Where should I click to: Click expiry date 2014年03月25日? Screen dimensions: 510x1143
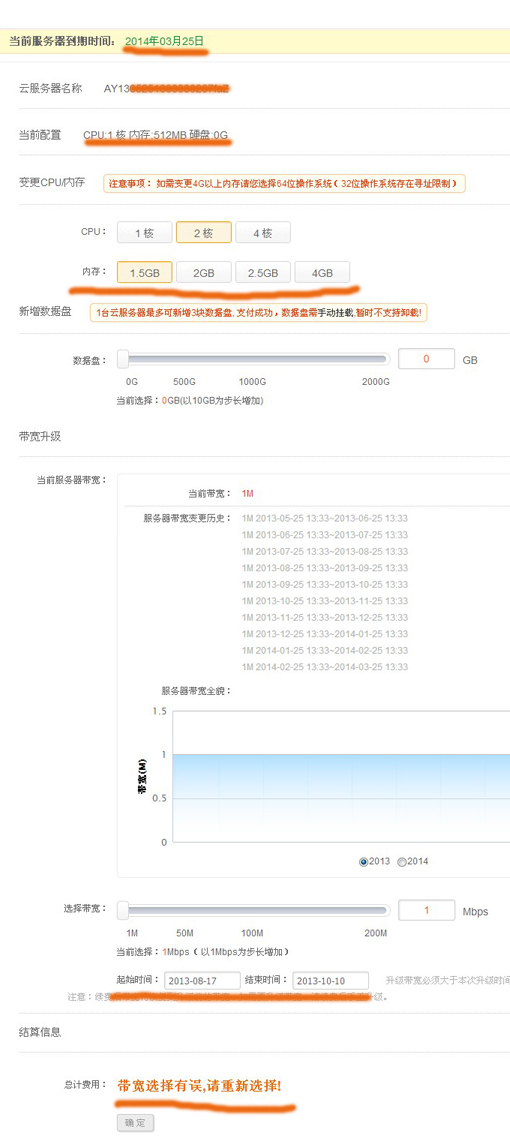coord(165,41)
